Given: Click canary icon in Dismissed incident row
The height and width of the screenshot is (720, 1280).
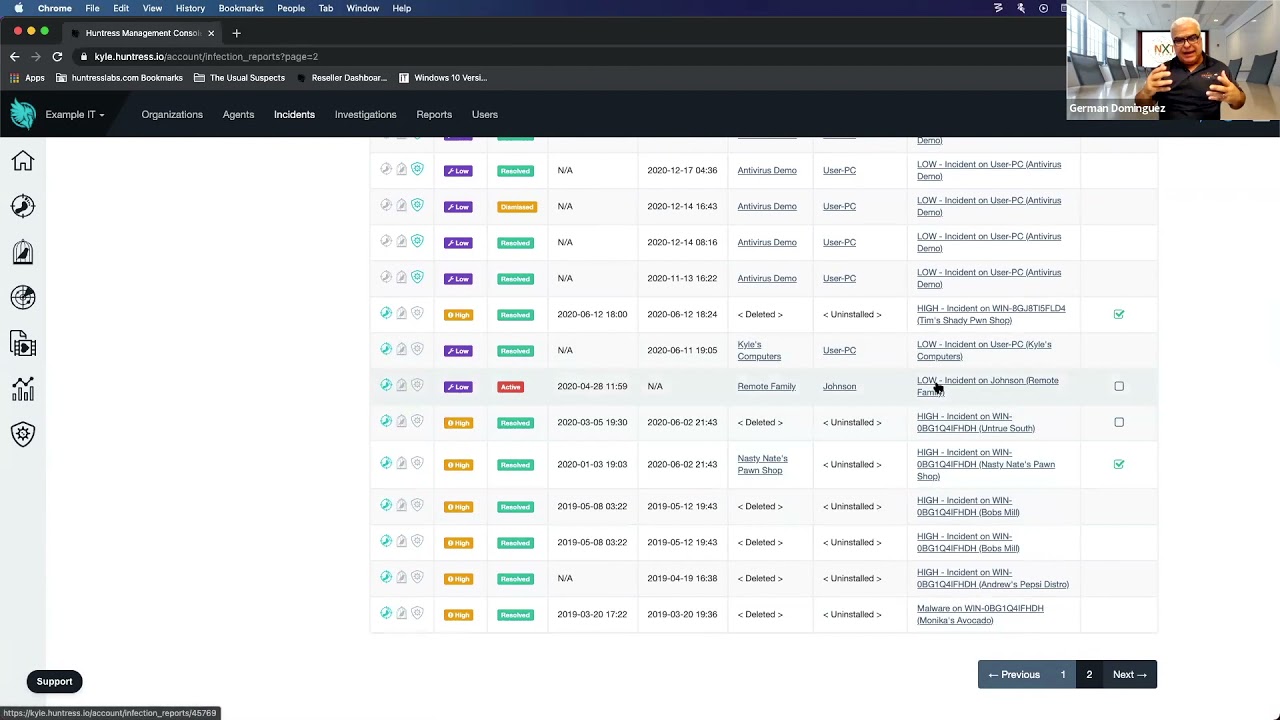Looking at the screenshot, I should click(402, 205).
